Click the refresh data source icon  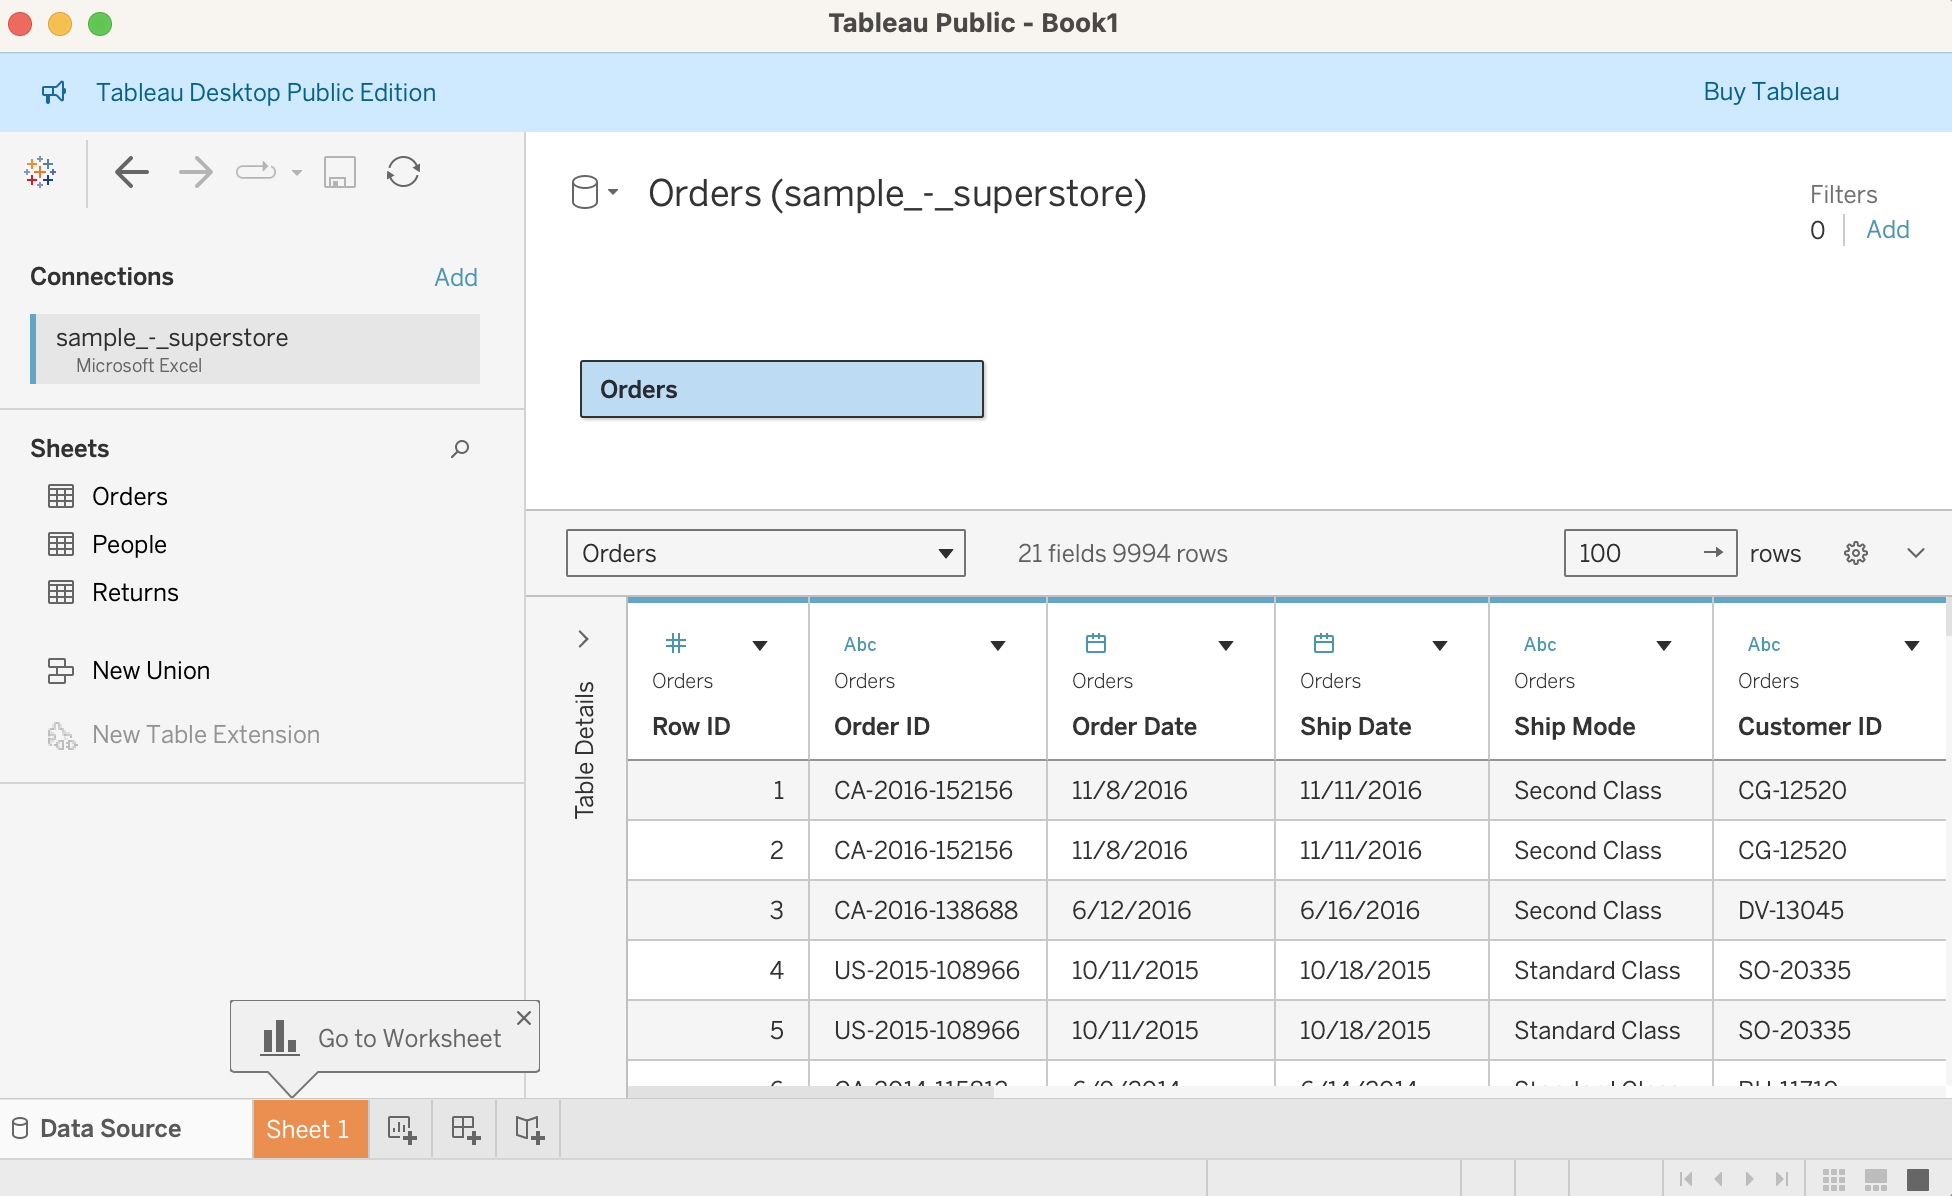tap(403, 172)
